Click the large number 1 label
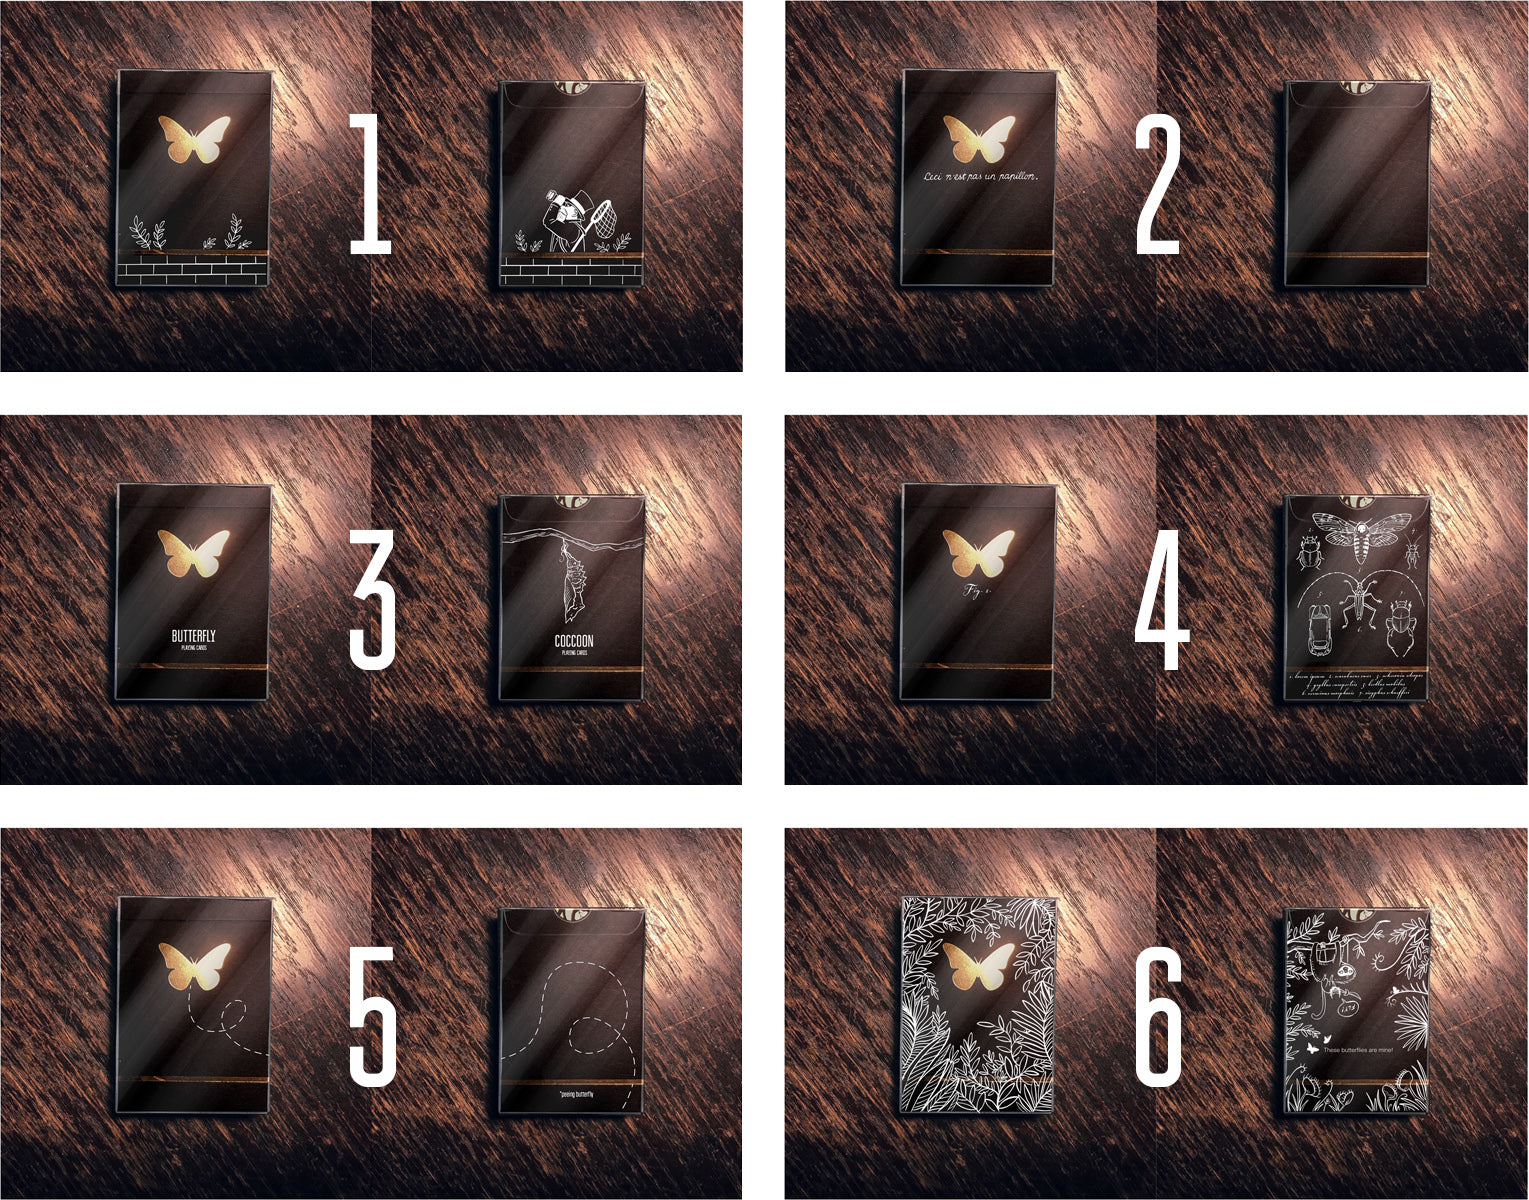 point(370,183)
